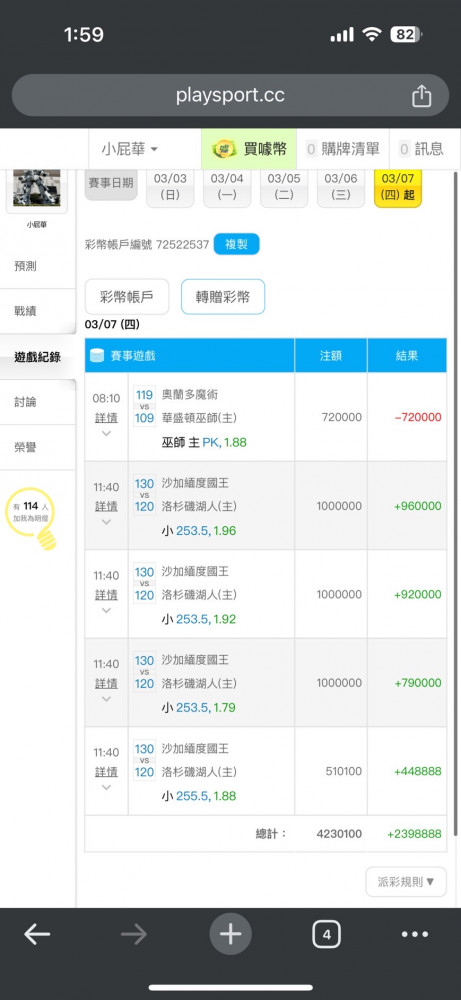
Task: Open new tab with plus icon
Action: [x=230, y=934]
